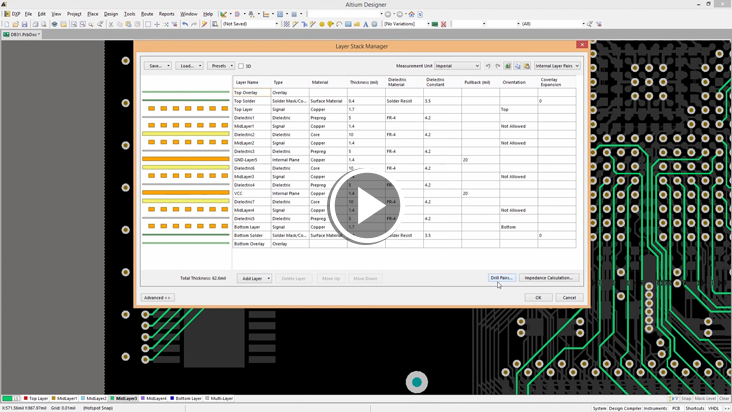
Task: Click the open folder icon in toolbar
Action: (x=15, y=24)
